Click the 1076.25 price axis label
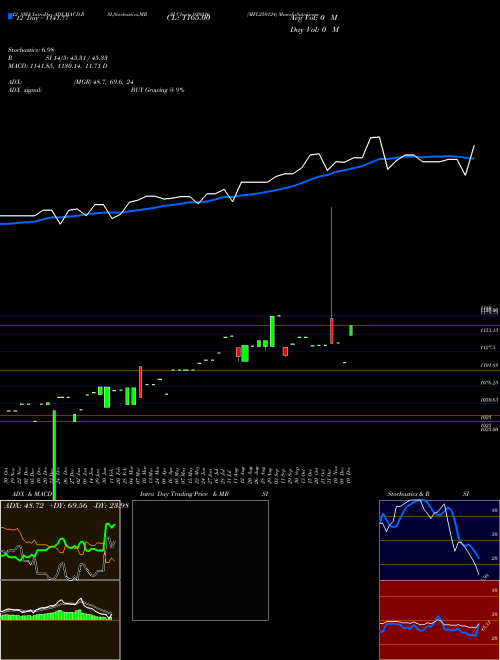This screenshot has width=500, height=660. (489, 383)
